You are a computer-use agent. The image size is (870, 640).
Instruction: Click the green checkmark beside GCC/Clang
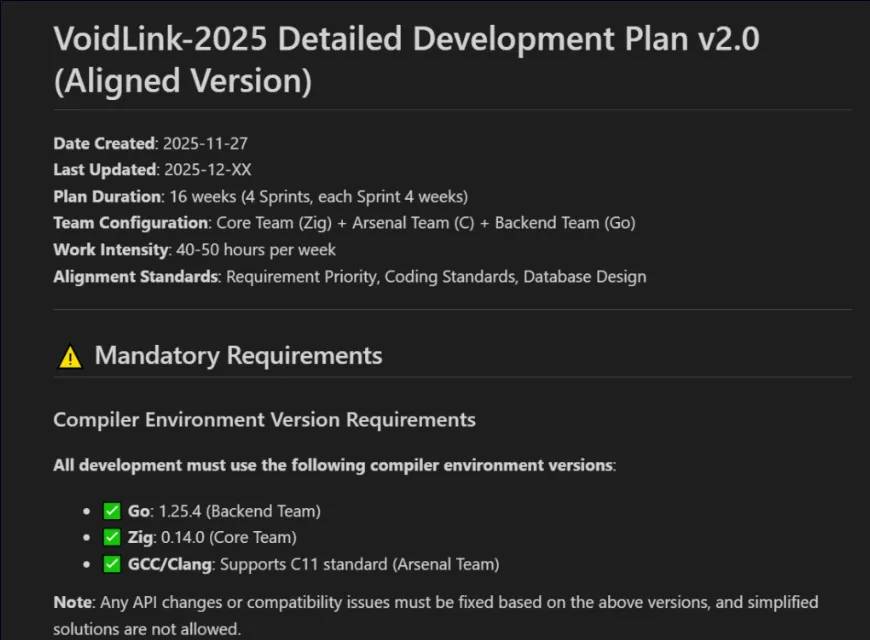(112, 564)
